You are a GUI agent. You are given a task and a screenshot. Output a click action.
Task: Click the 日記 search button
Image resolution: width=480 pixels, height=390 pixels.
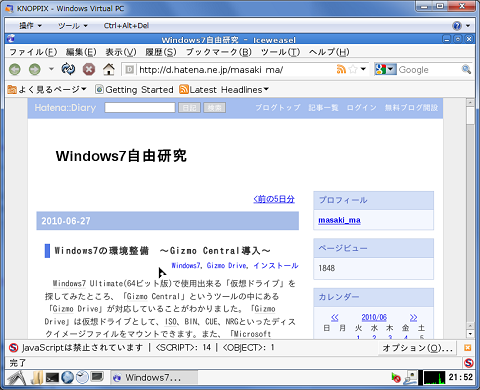189,108
